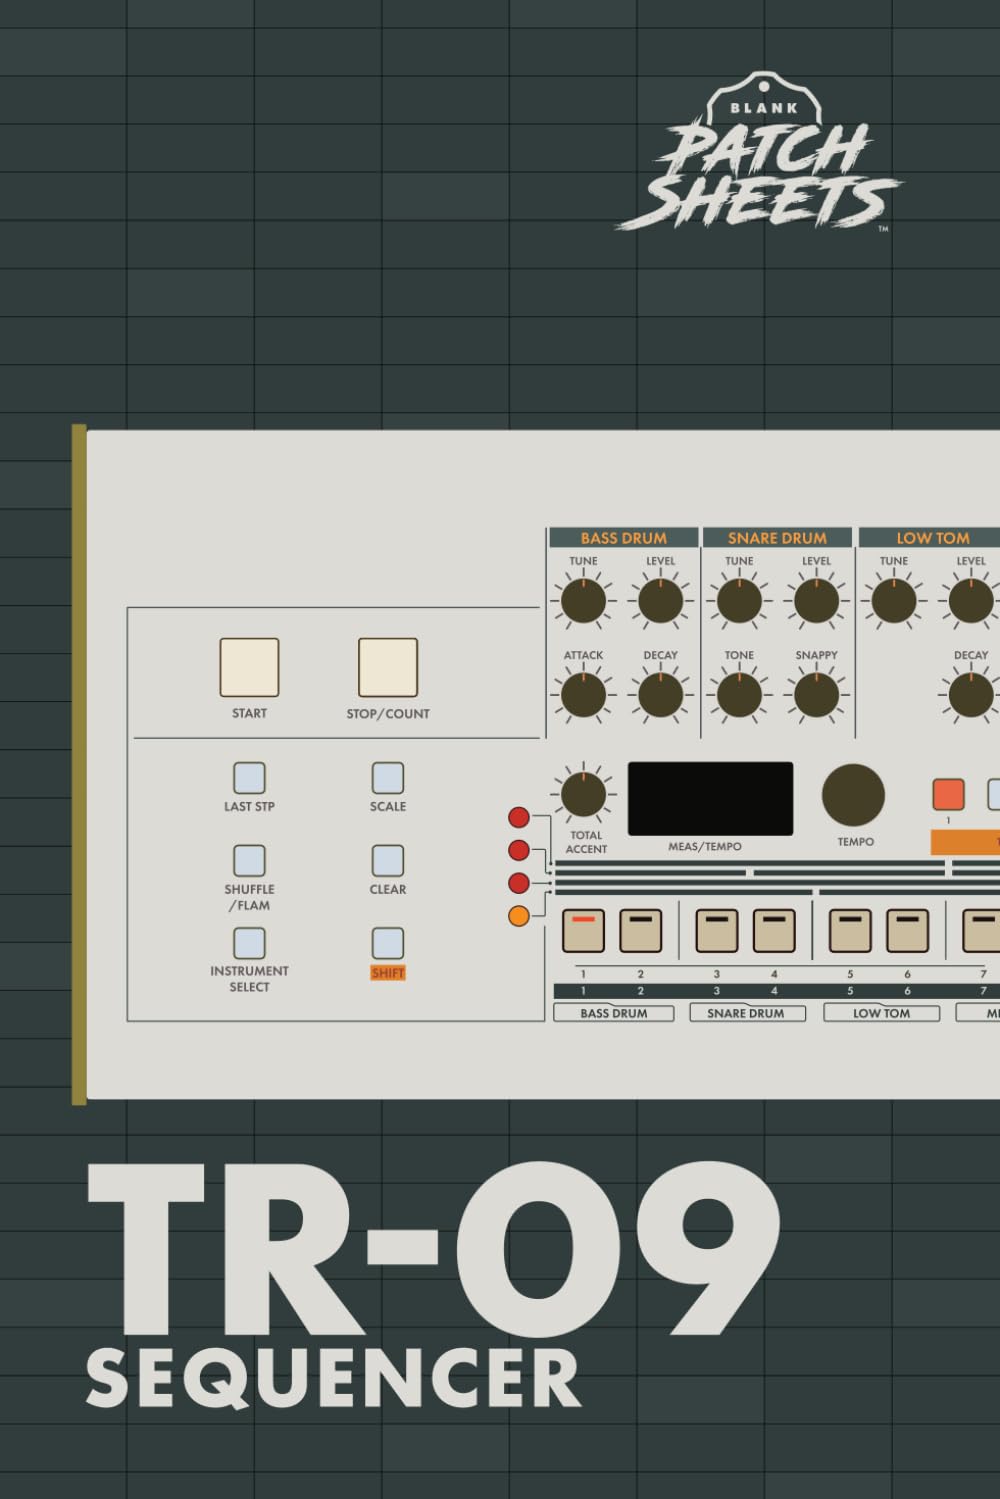Push the LAST STP button
Image resolution: width=1000 pixels, height=1499 pixels.
click(x=249, y=778)
